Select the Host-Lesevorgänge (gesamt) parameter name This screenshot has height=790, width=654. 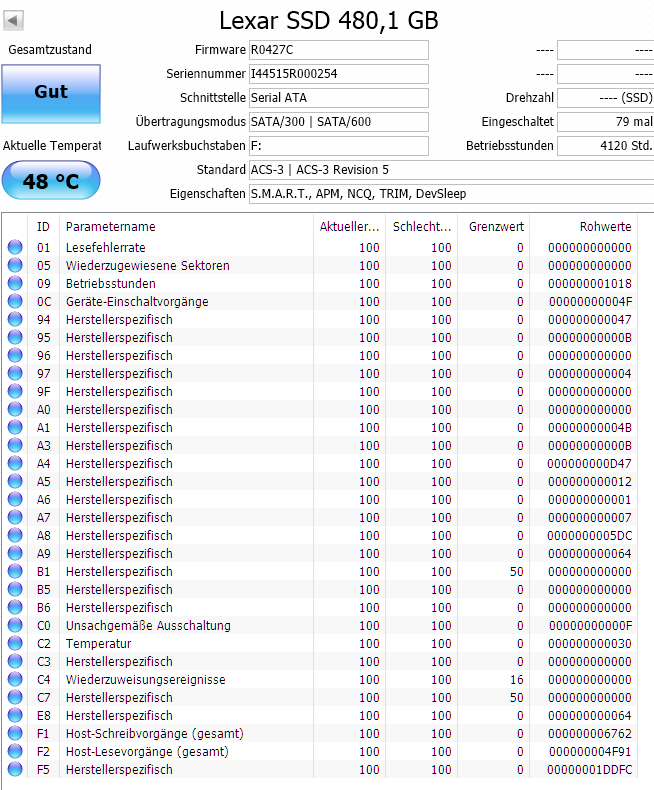point(147,752)
